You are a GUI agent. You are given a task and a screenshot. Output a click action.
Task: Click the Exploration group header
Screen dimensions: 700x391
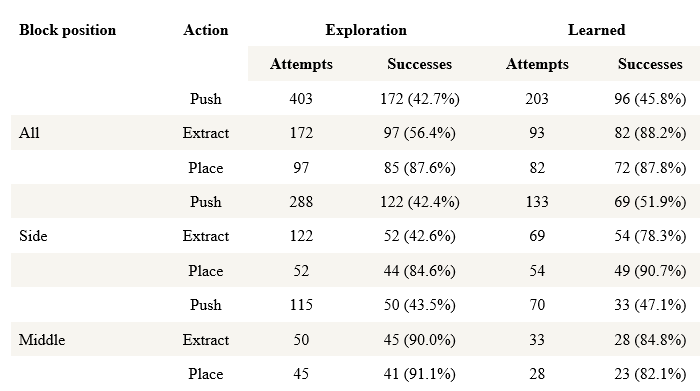(x=366, y=30)
